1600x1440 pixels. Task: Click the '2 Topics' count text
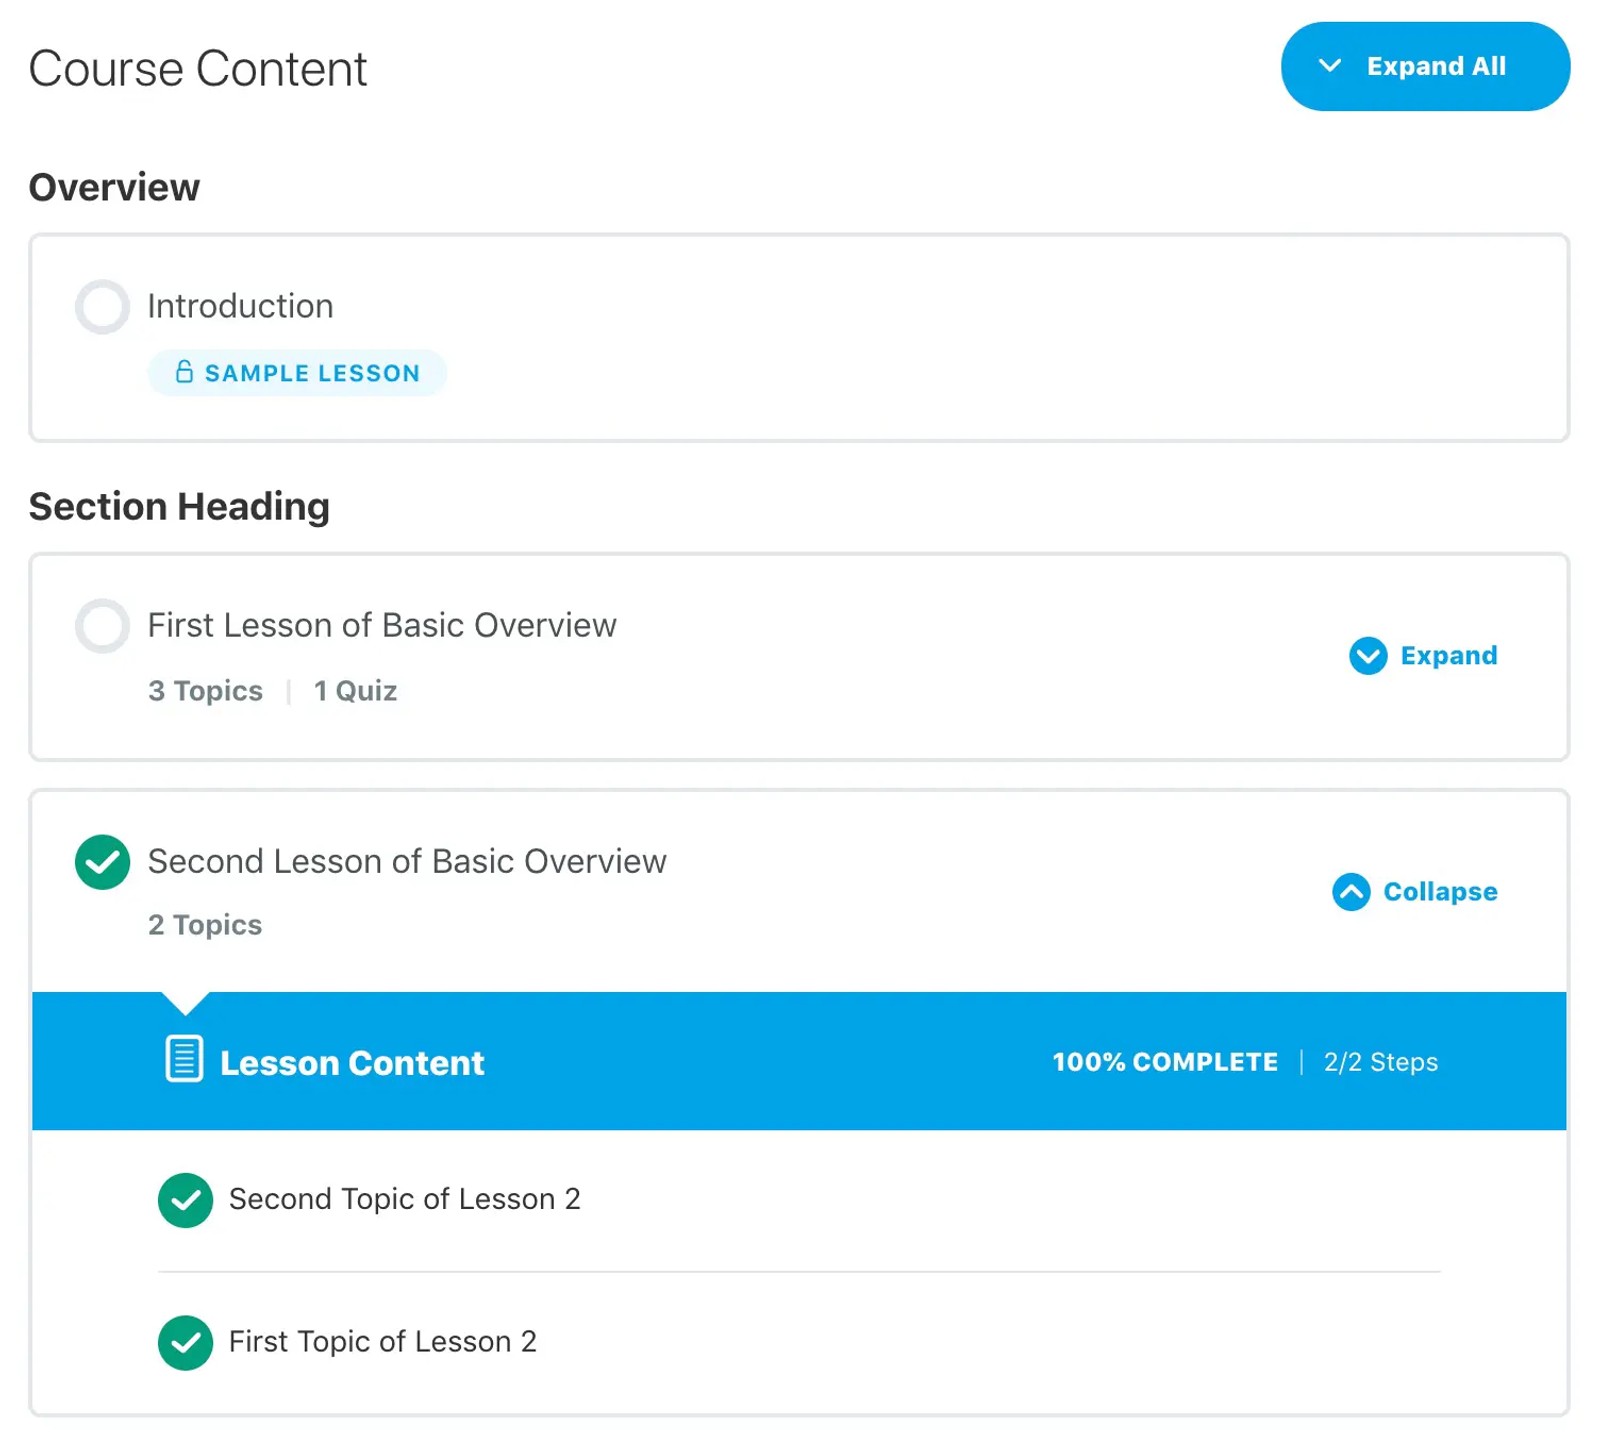(x=205, y=925)
